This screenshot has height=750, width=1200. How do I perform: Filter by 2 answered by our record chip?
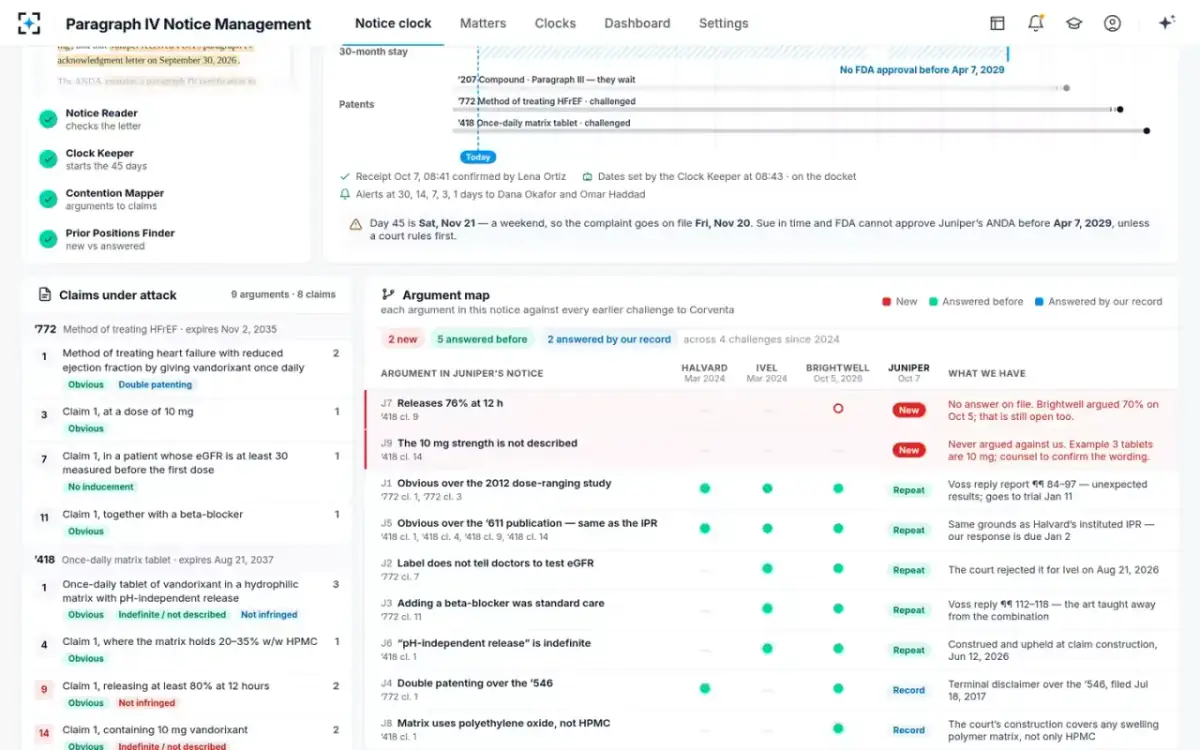pyautogui.click(x=609, y=339)
